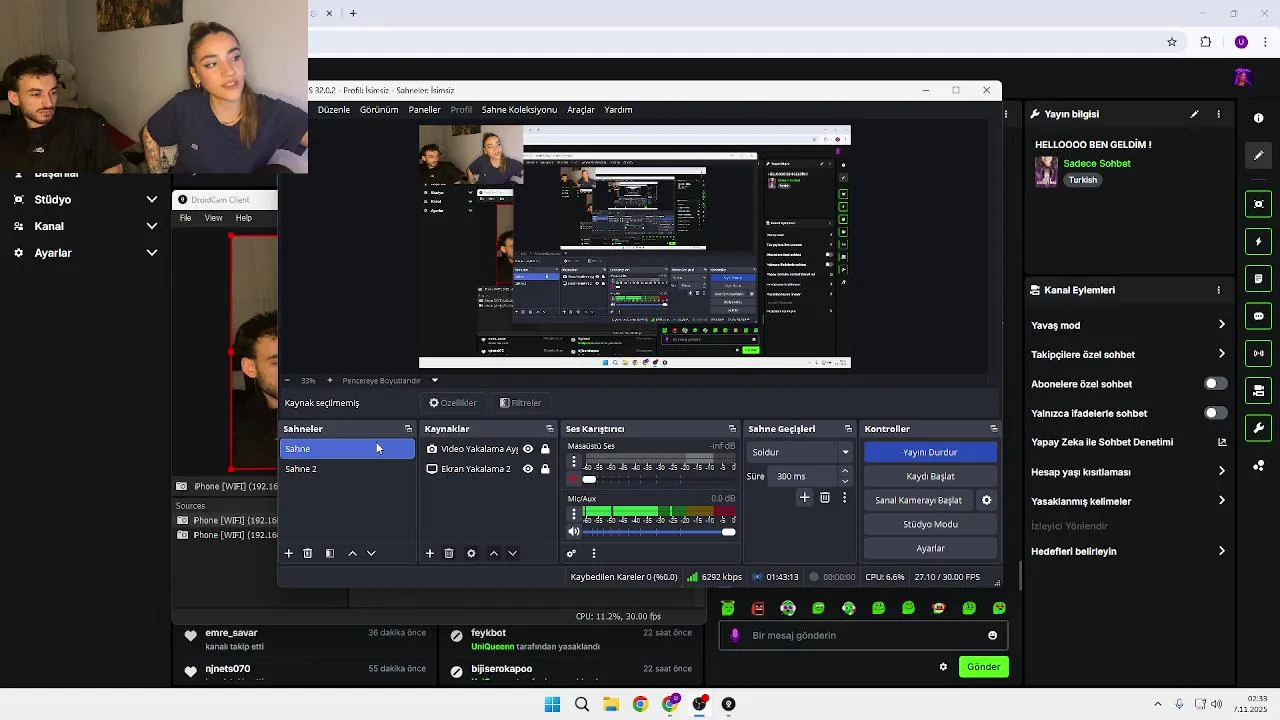Open Paneller menu in OBS
The width and height of the screenshot is (1280, 720).
[x=424, y=110]
